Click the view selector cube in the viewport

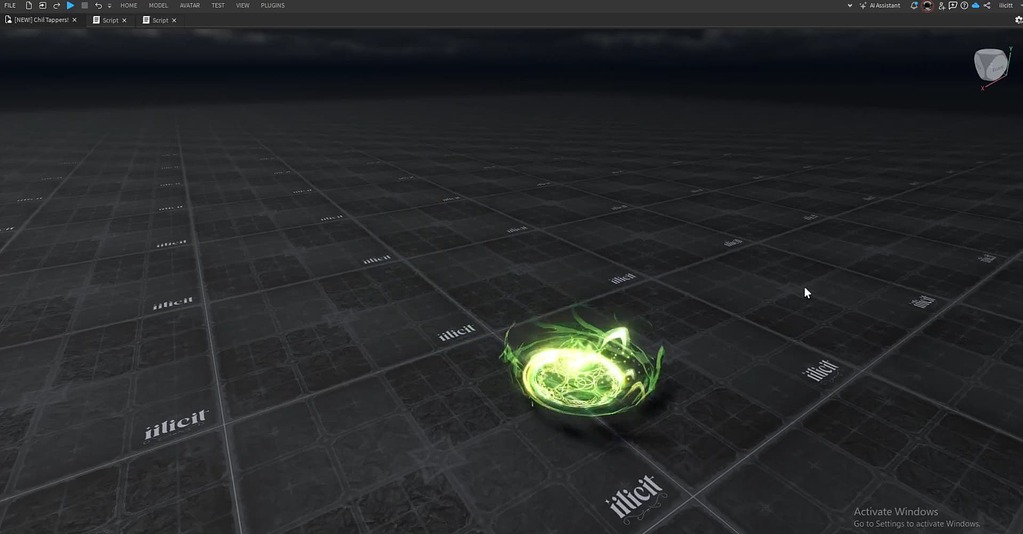pos(990,65)
